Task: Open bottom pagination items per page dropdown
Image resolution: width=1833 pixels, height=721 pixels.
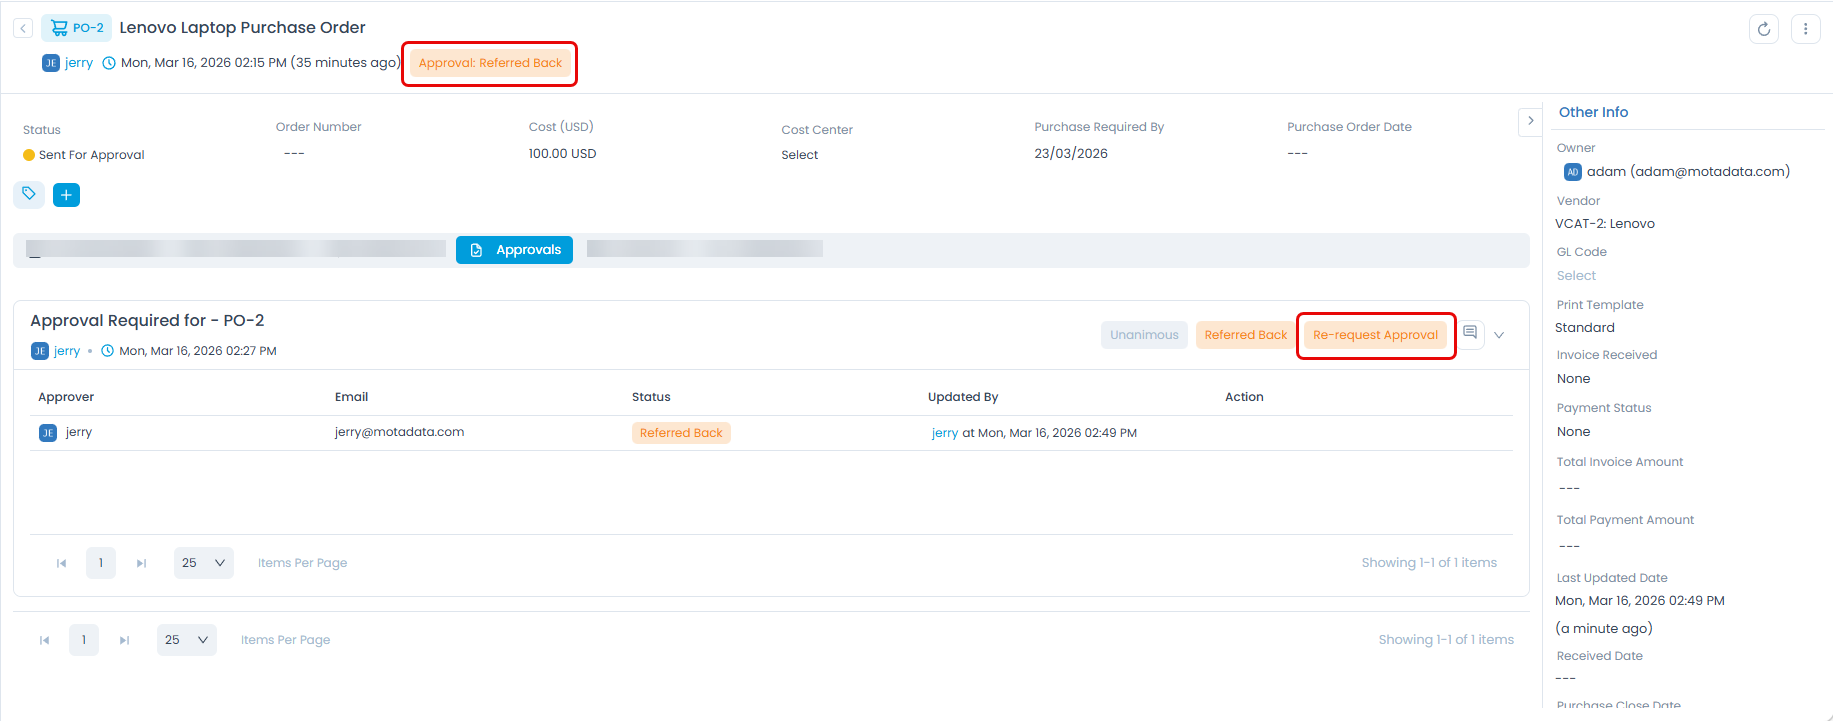Action: [186, 640]
